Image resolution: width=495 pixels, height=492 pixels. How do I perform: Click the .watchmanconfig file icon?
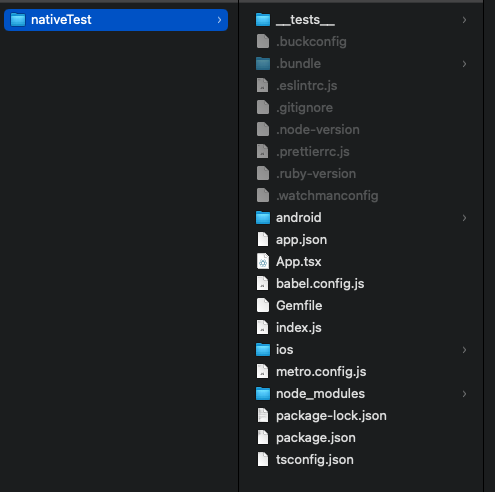pyautogui.click(x=263, y=196)
